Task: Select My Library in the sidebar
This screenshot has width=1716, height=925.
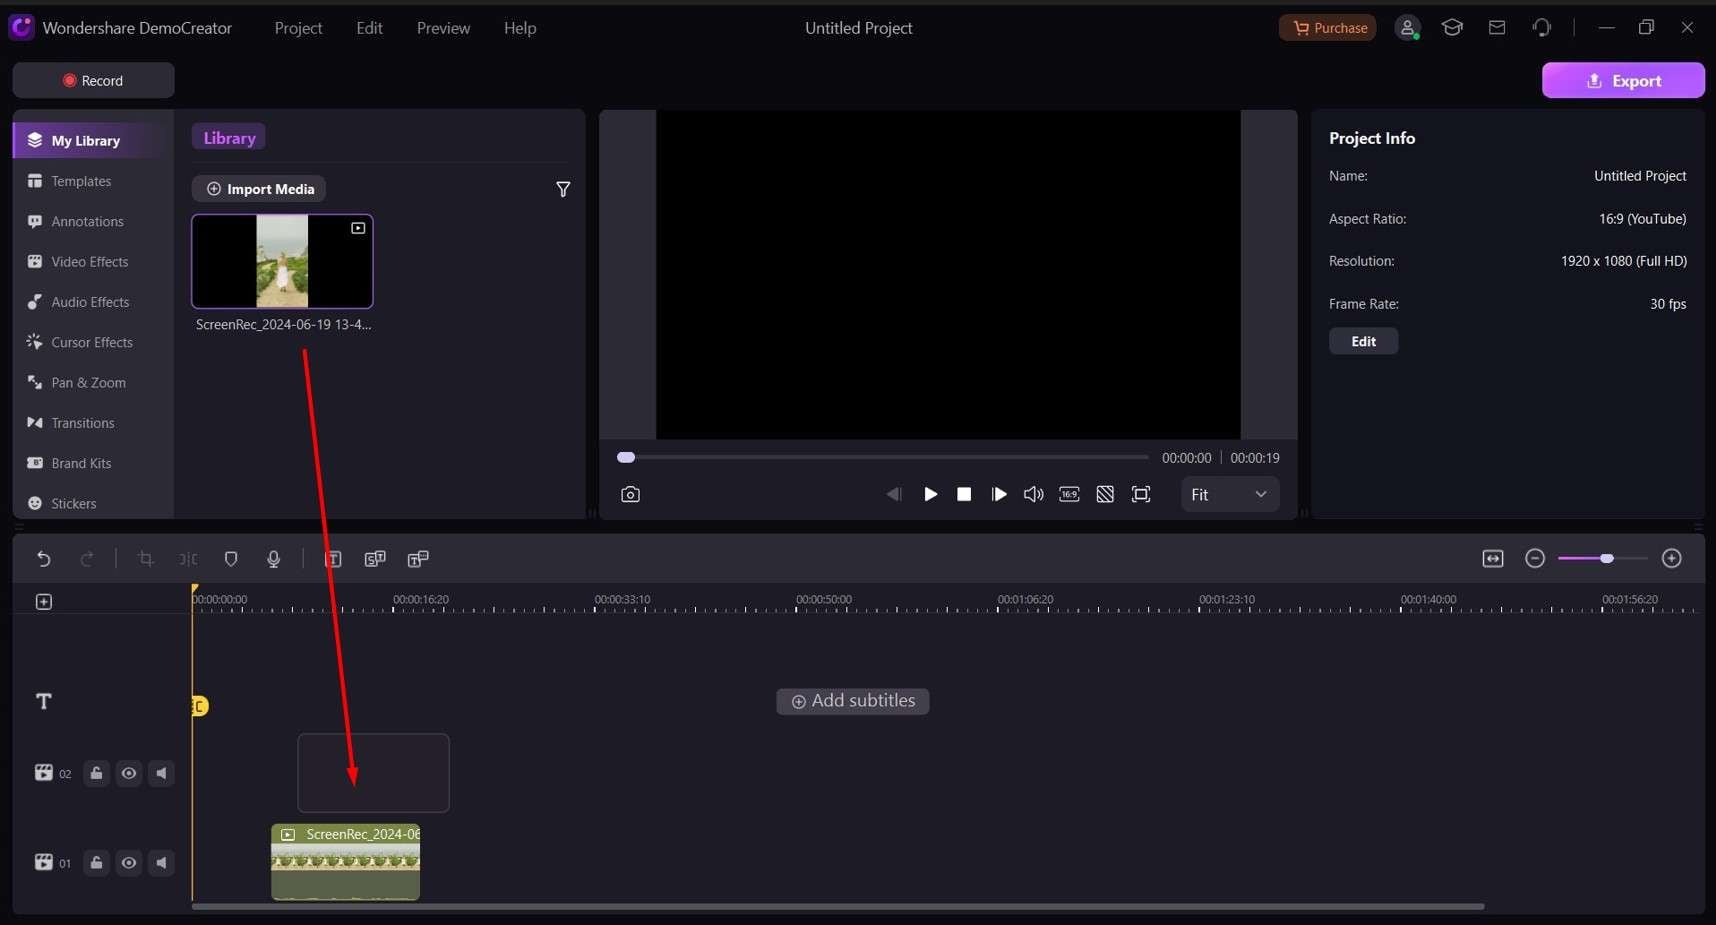Action: point(90,140)
